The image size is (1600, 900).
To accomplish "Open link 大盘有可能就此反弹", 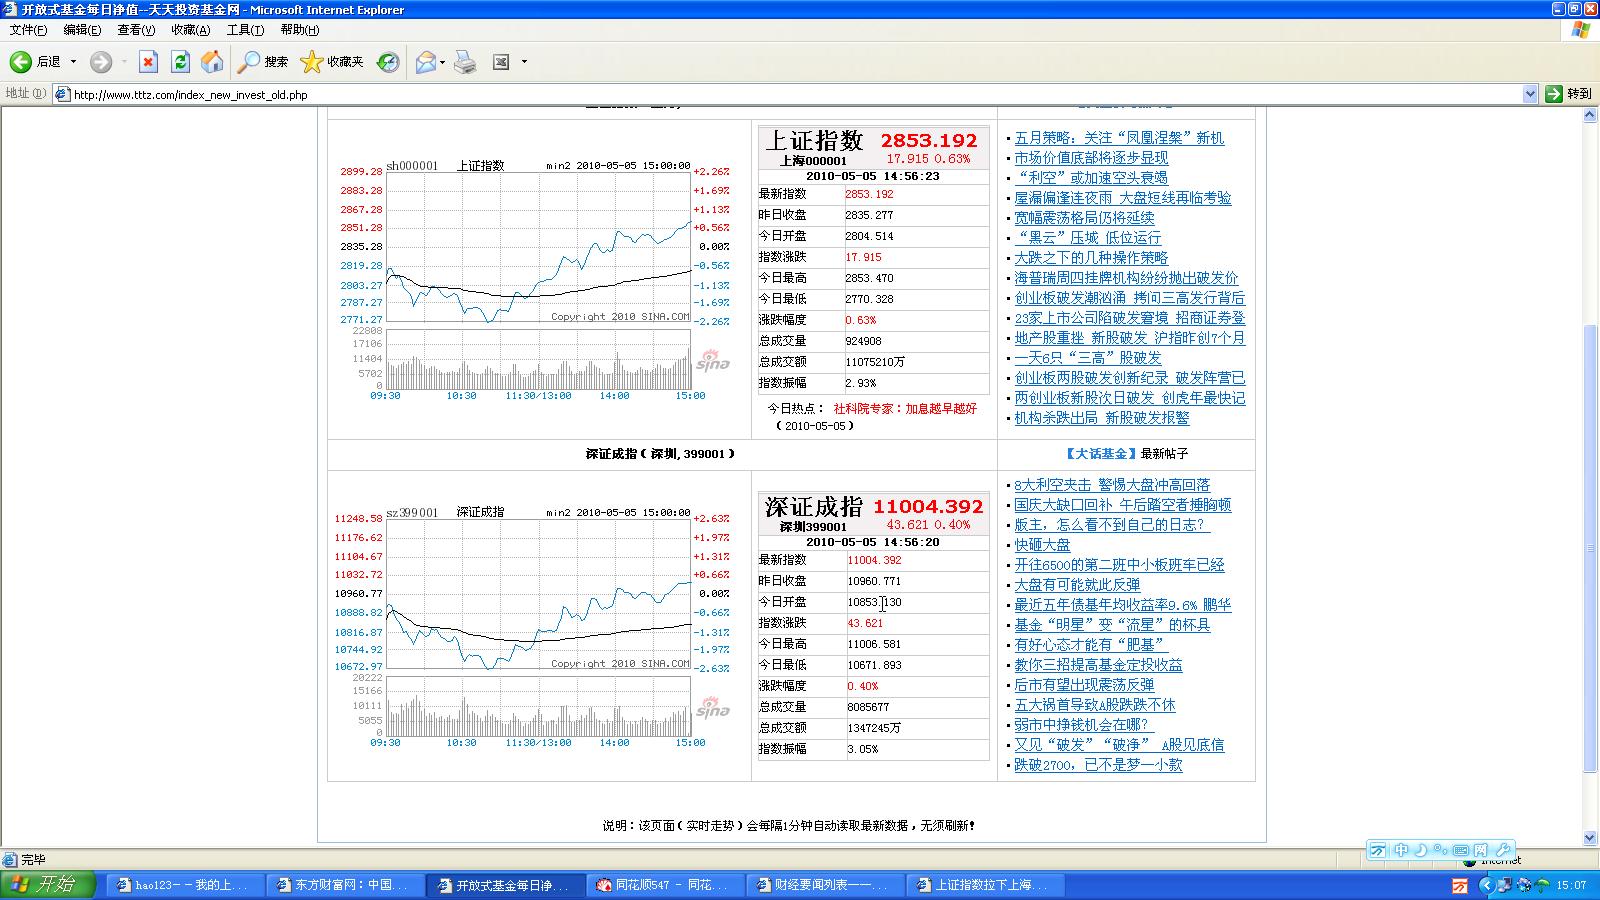I will tap(1077, 585).
